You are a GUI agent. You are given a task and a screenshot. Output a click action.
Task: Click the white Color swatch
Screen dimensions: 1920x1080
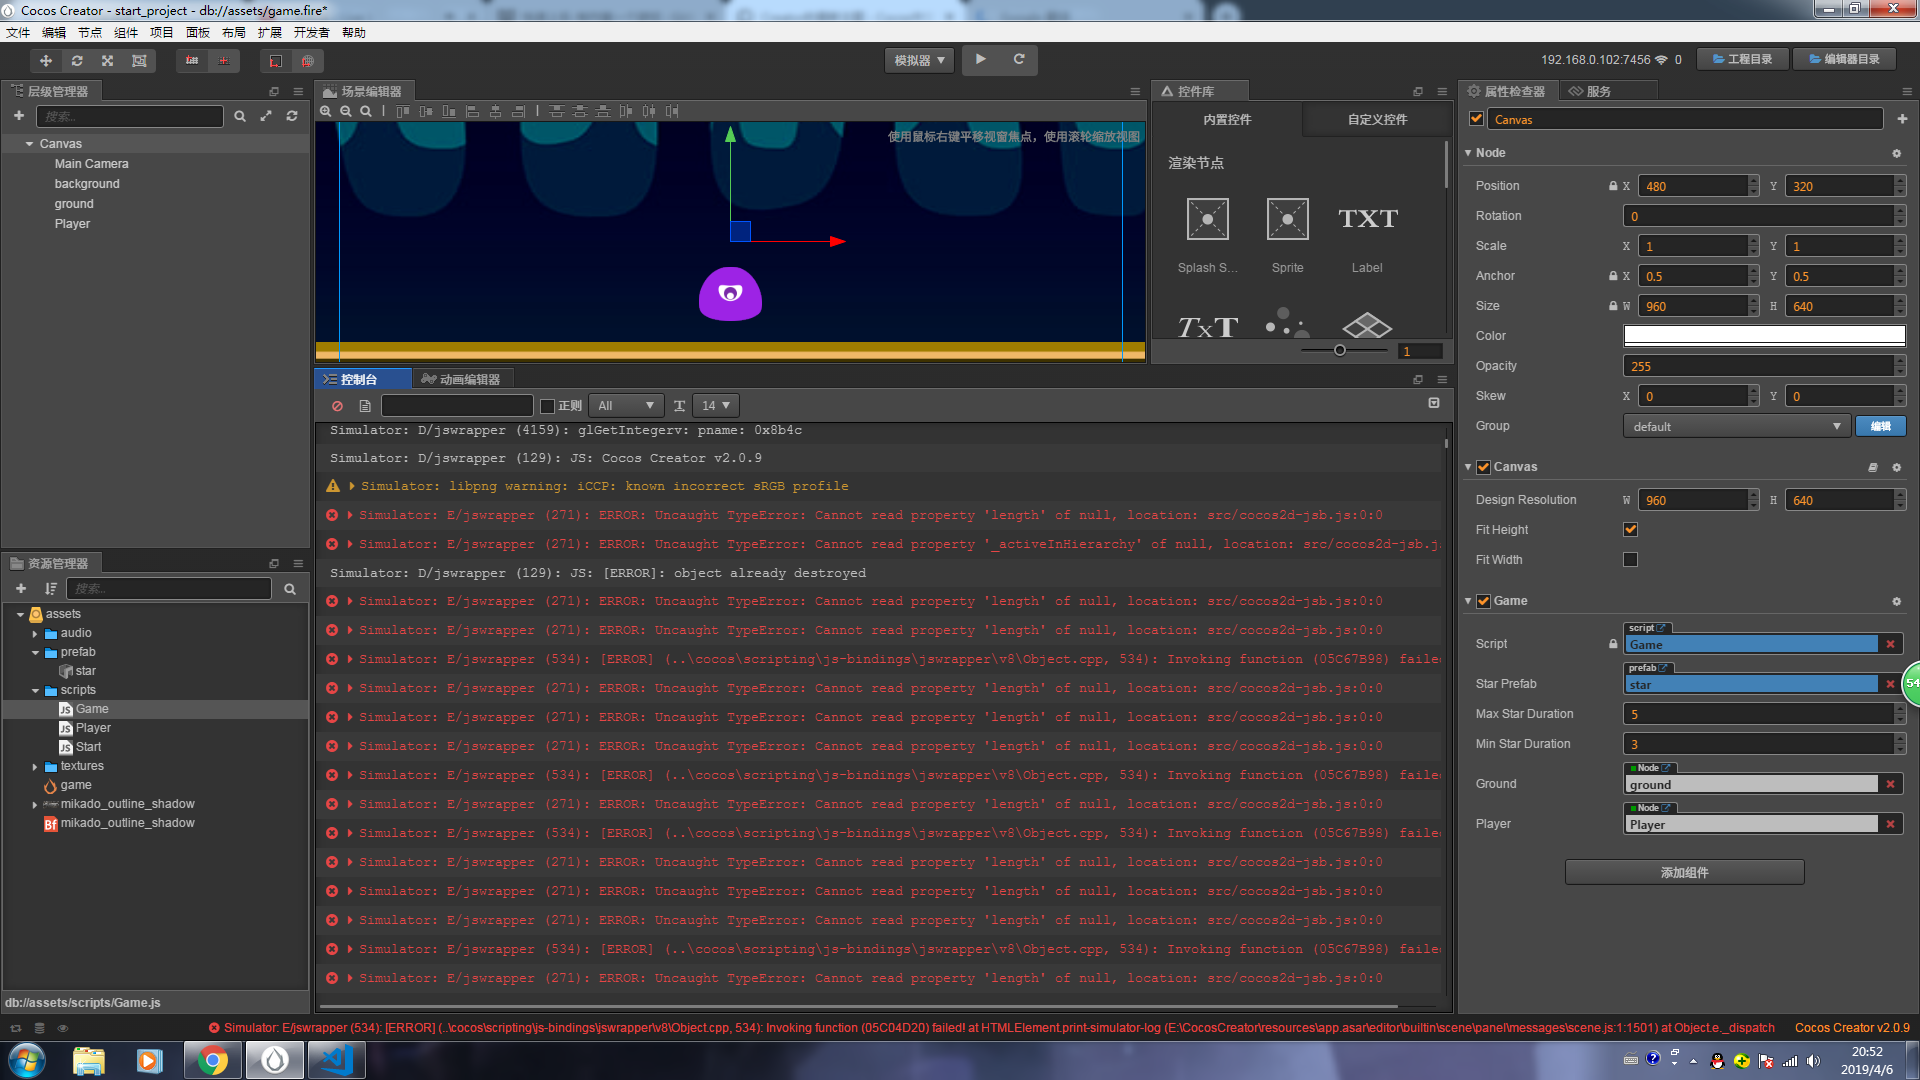point(1763,336)
